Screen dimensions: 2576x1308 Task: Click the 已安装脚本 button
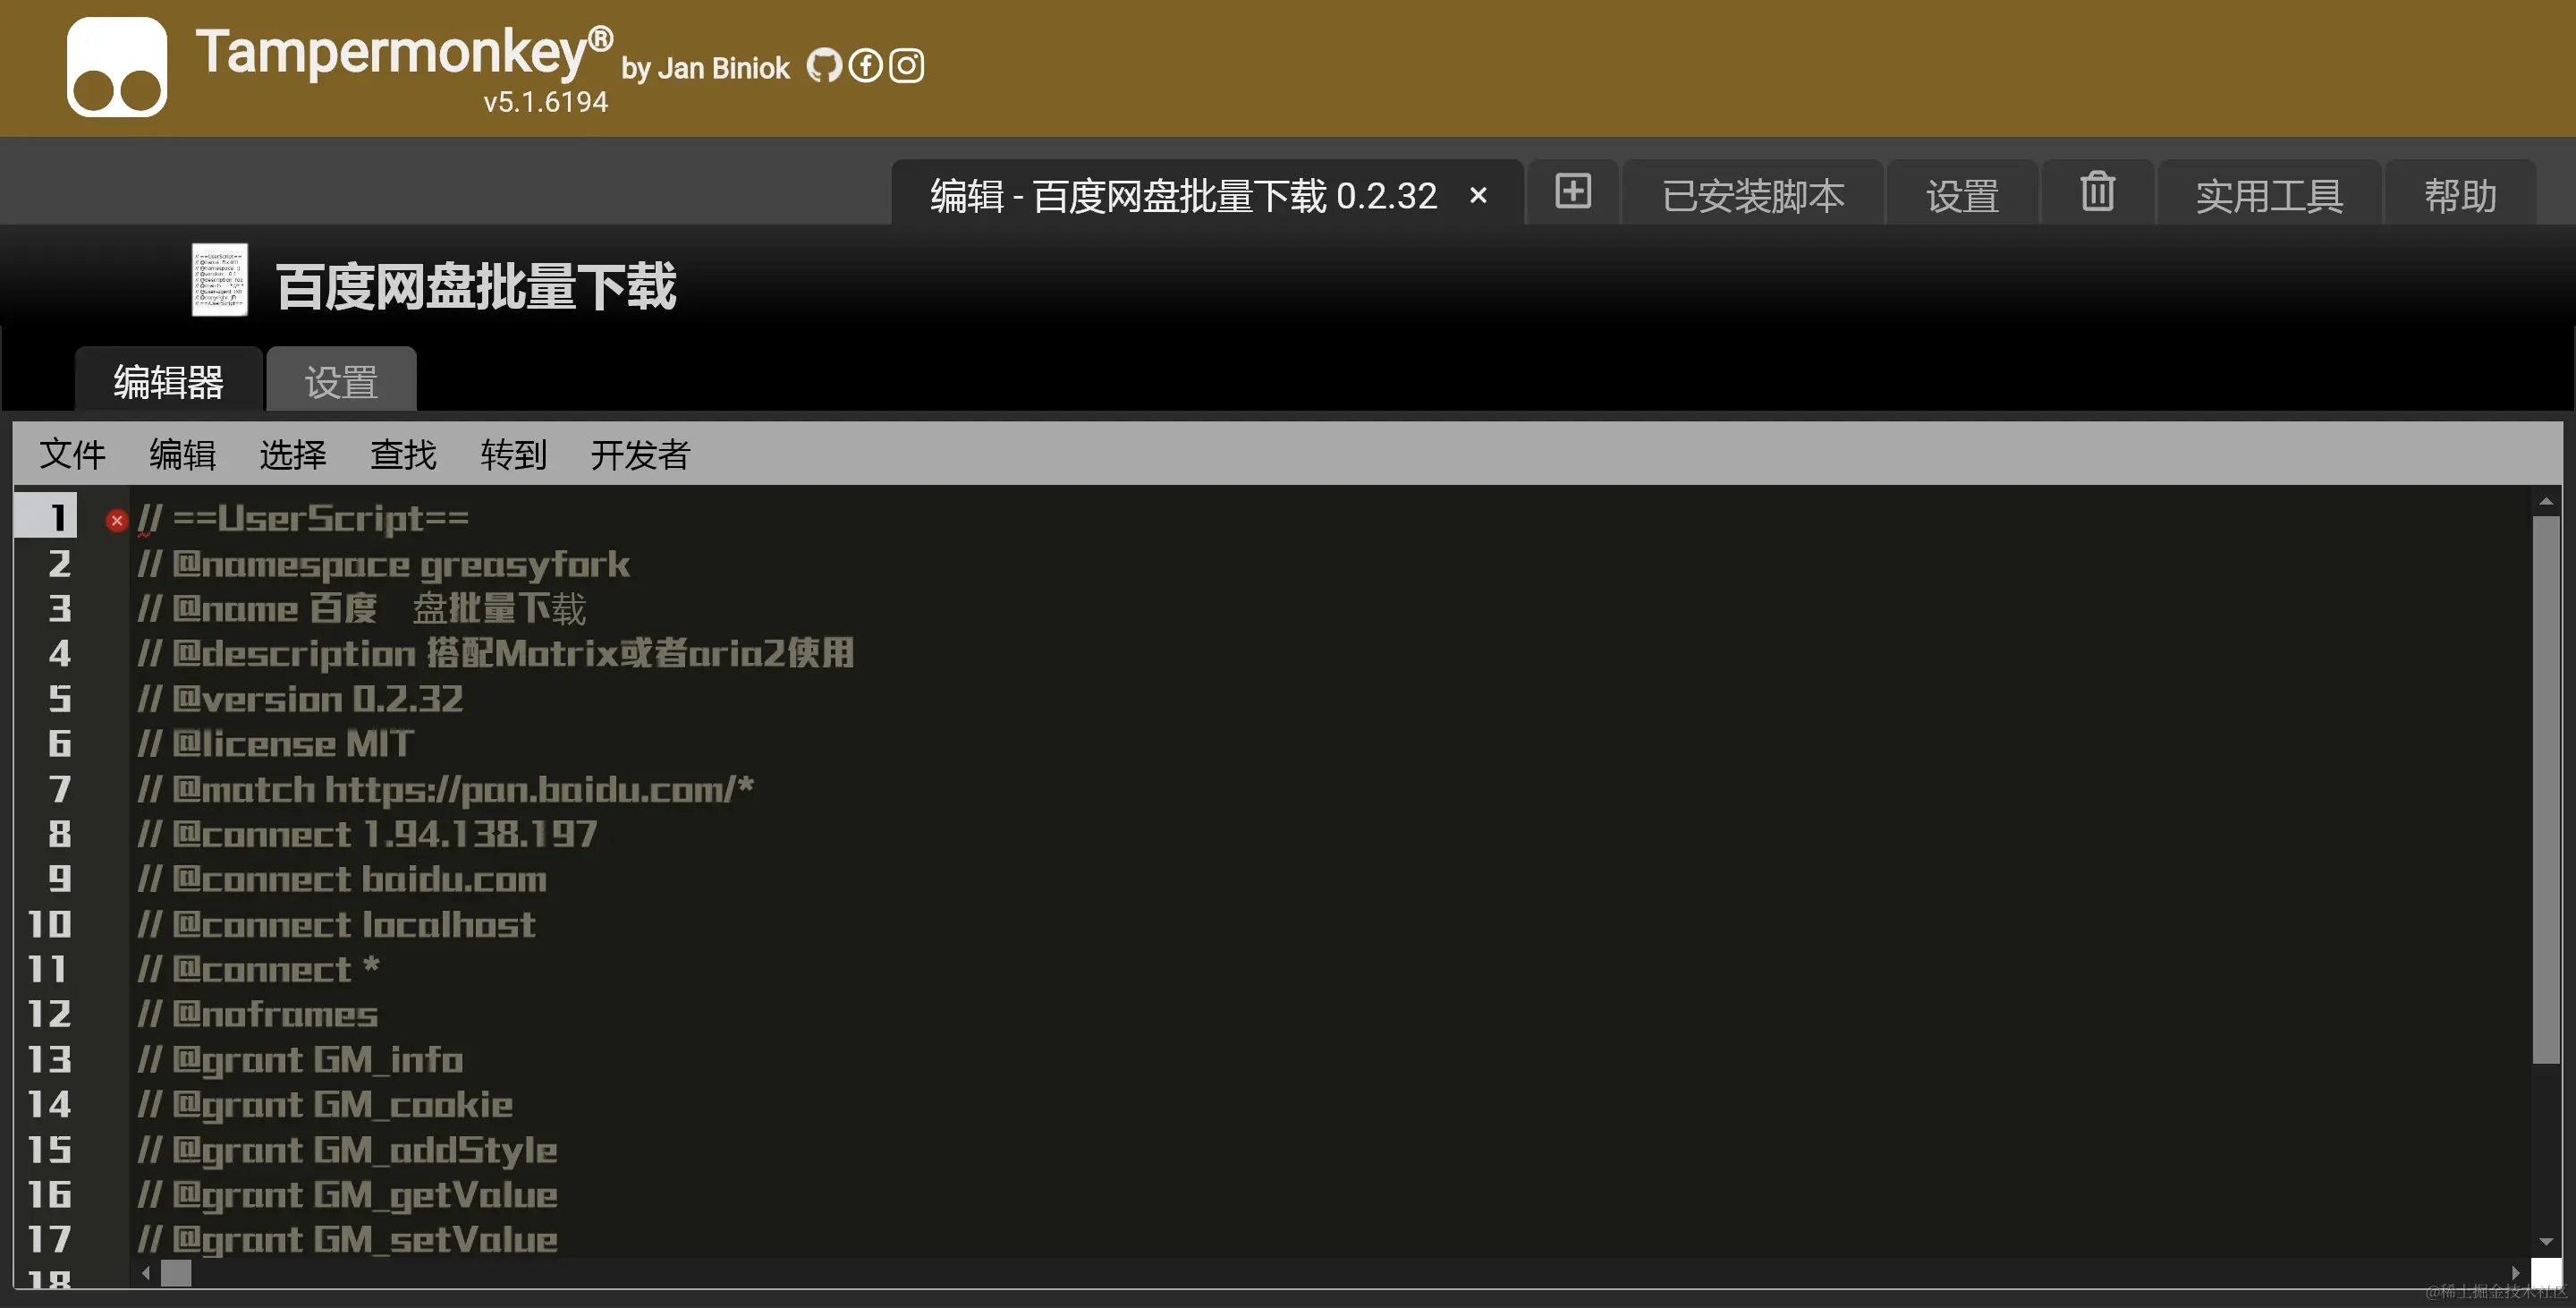(1753, 194)
